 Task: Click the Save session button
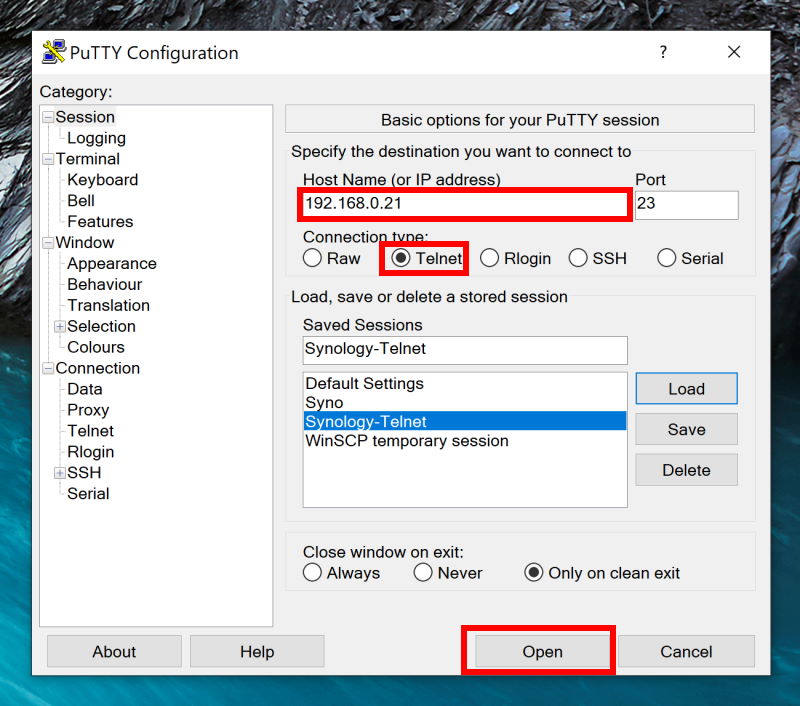686,430
